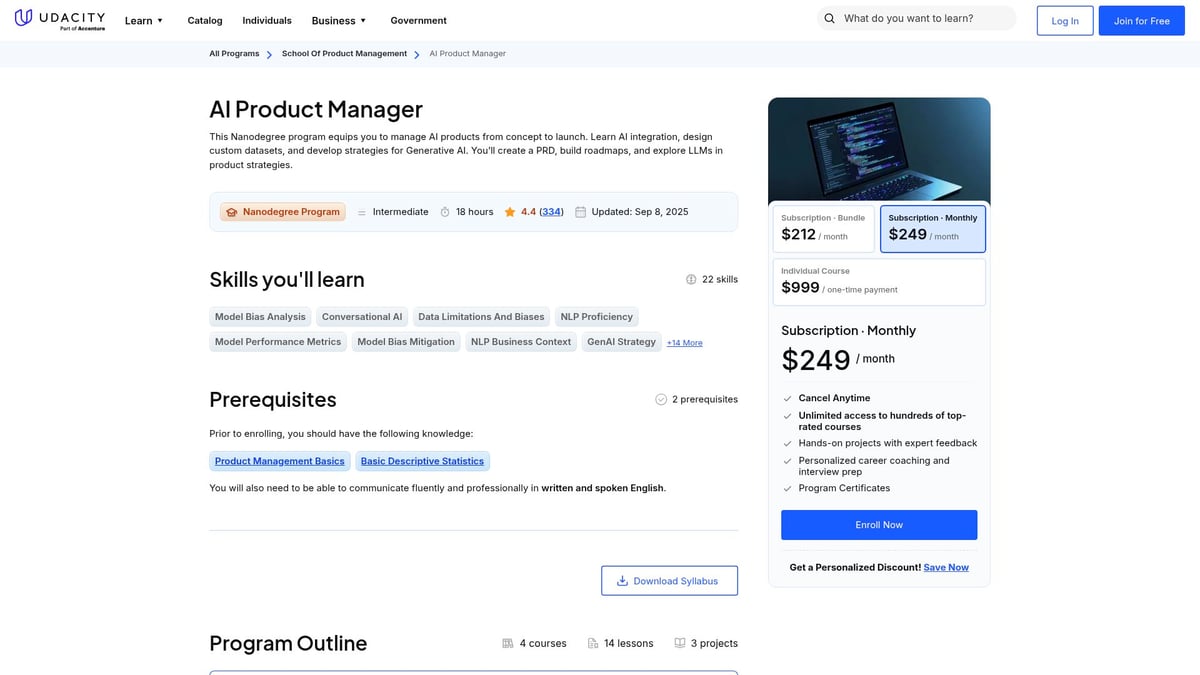Viewport: 1200px width, 675px height.
Task: Click the laptop course thumbnail image
Action: click(879, 151)
